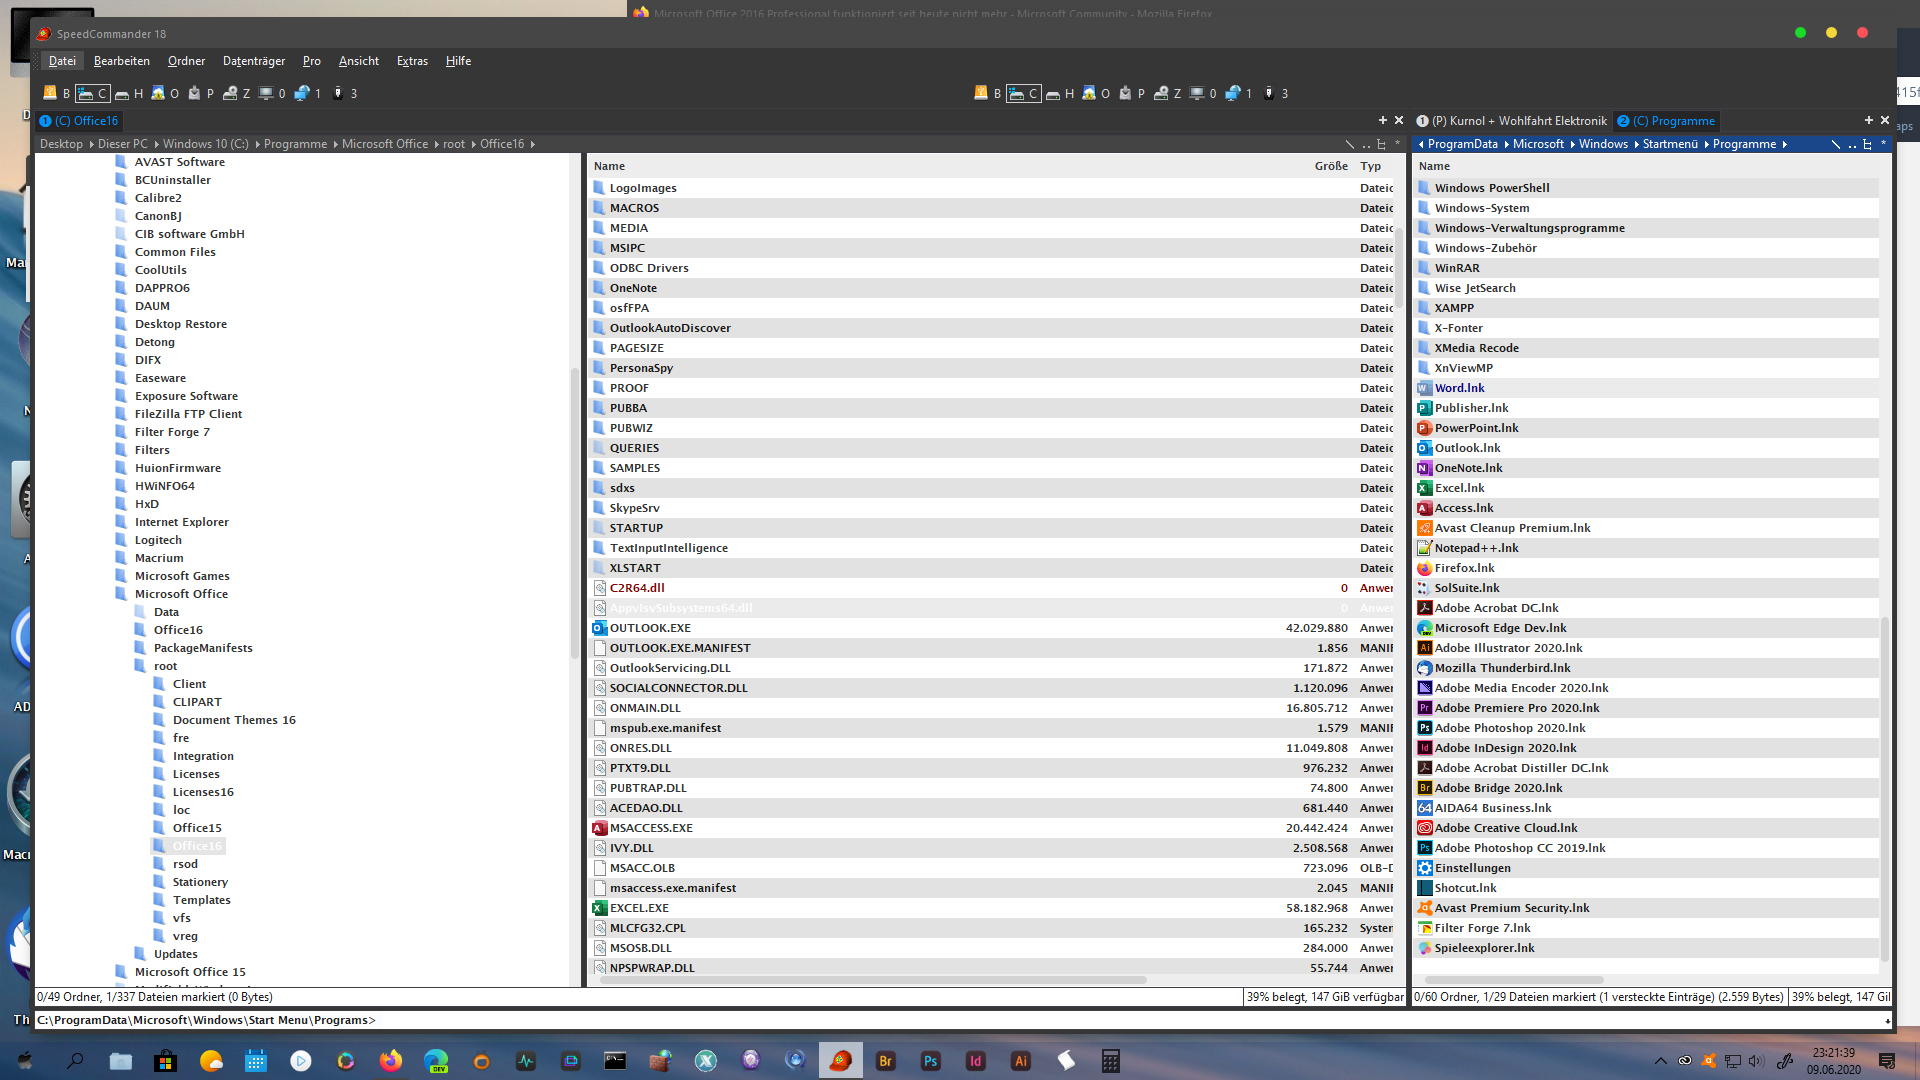1920x1080 pixels.
Task: Close current tab in left panel
Action: pyautogui.click(x=1399, y=120)
